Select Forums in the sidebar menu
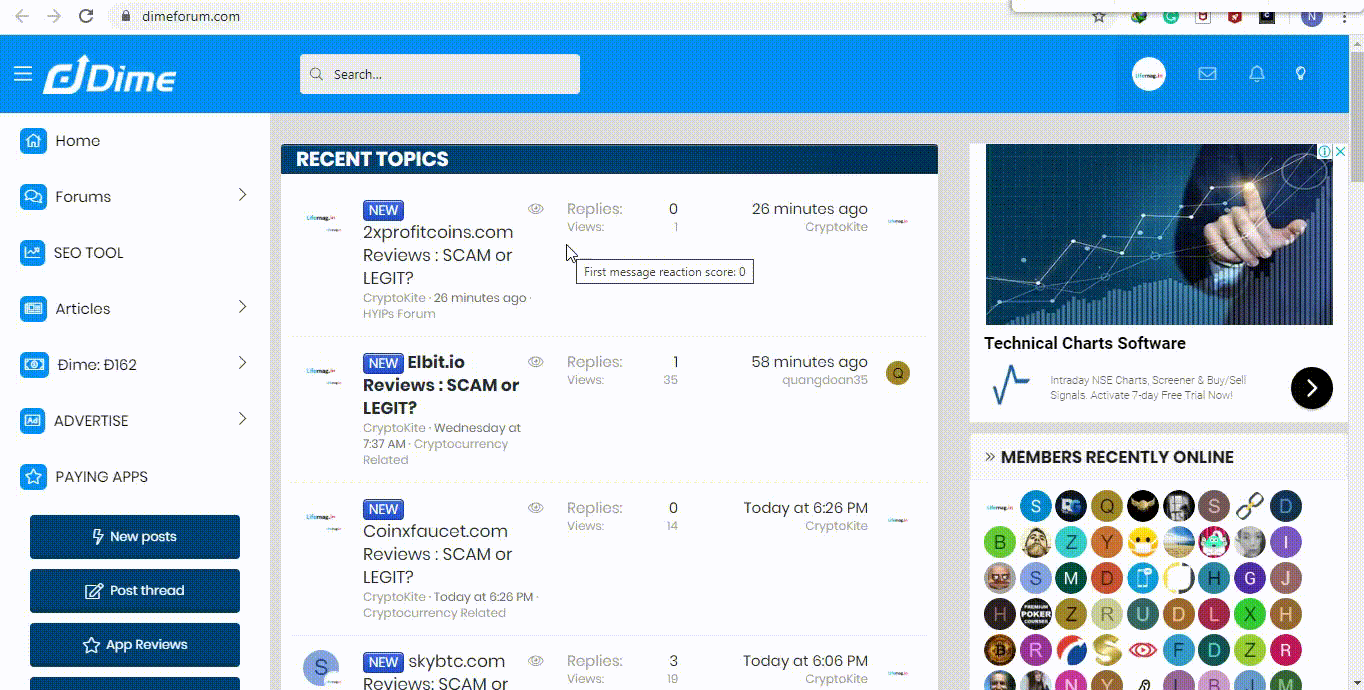1364x690 pixels. coord(83,197)
